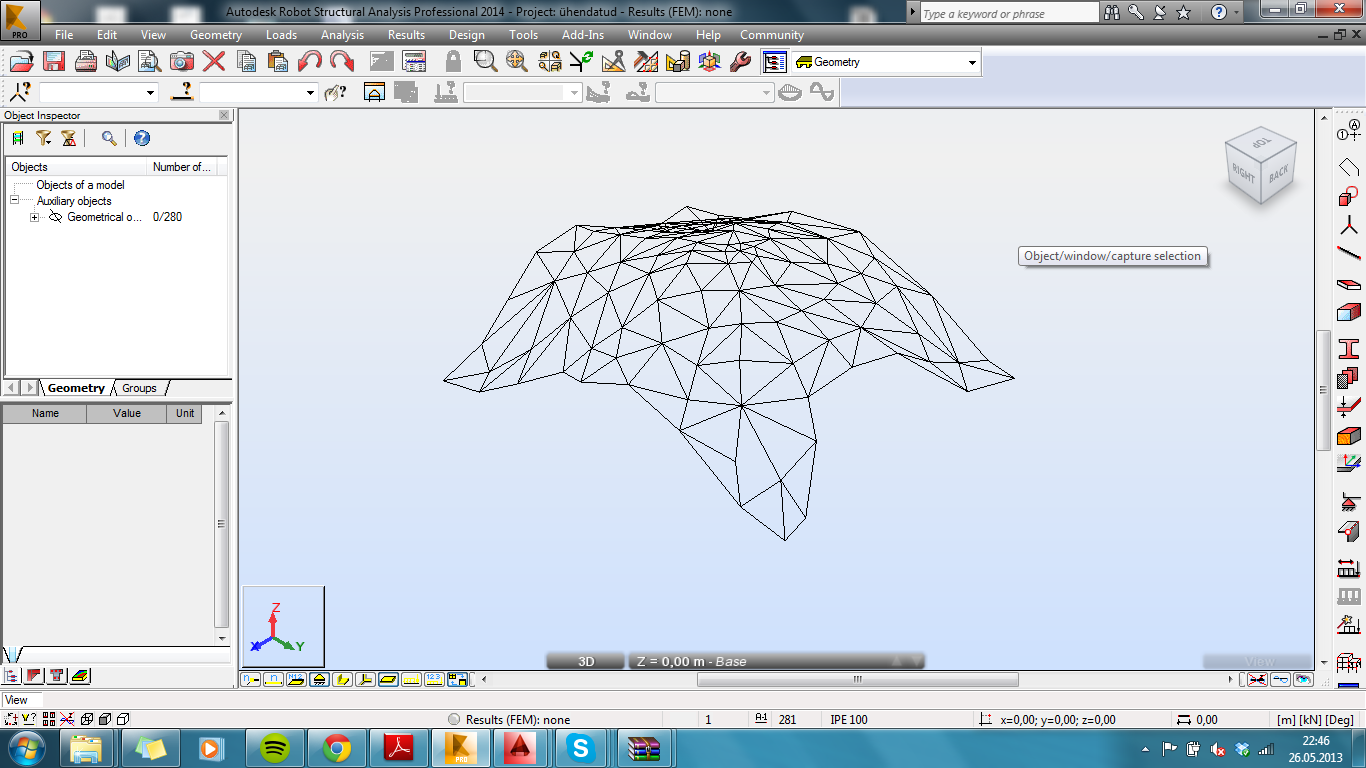Open the Analysis menu

pos(341,34)
